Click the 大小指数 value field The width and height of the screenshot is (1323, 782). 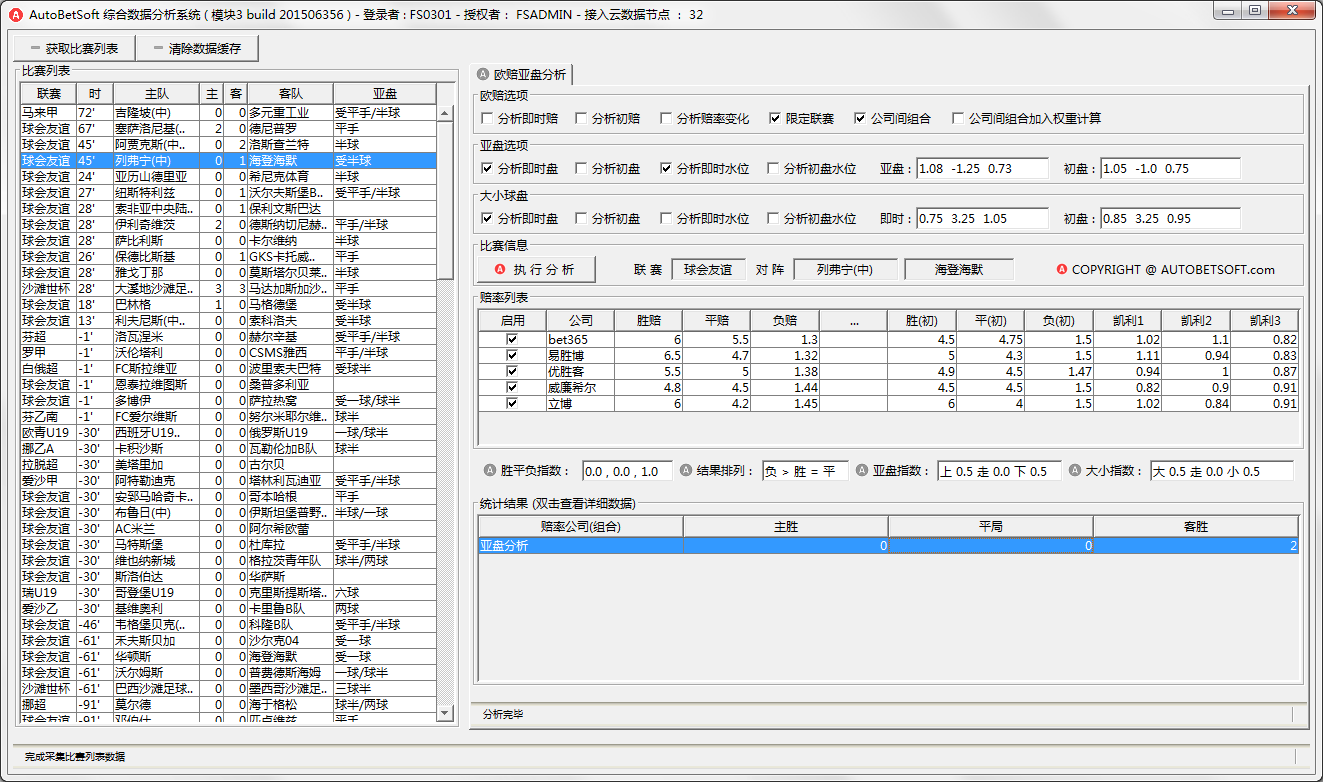pos(1221,471)
